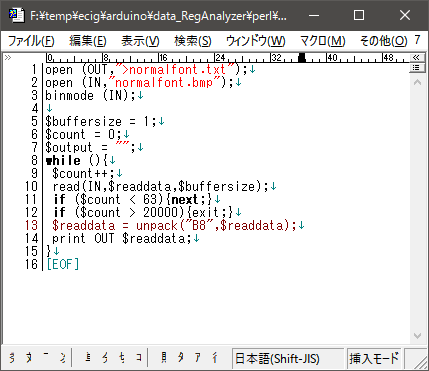The width and height of the screenshot is (429, 371).
Task: Click the 挿入モード insert mode indicator
Action: (x=374, y=359)
